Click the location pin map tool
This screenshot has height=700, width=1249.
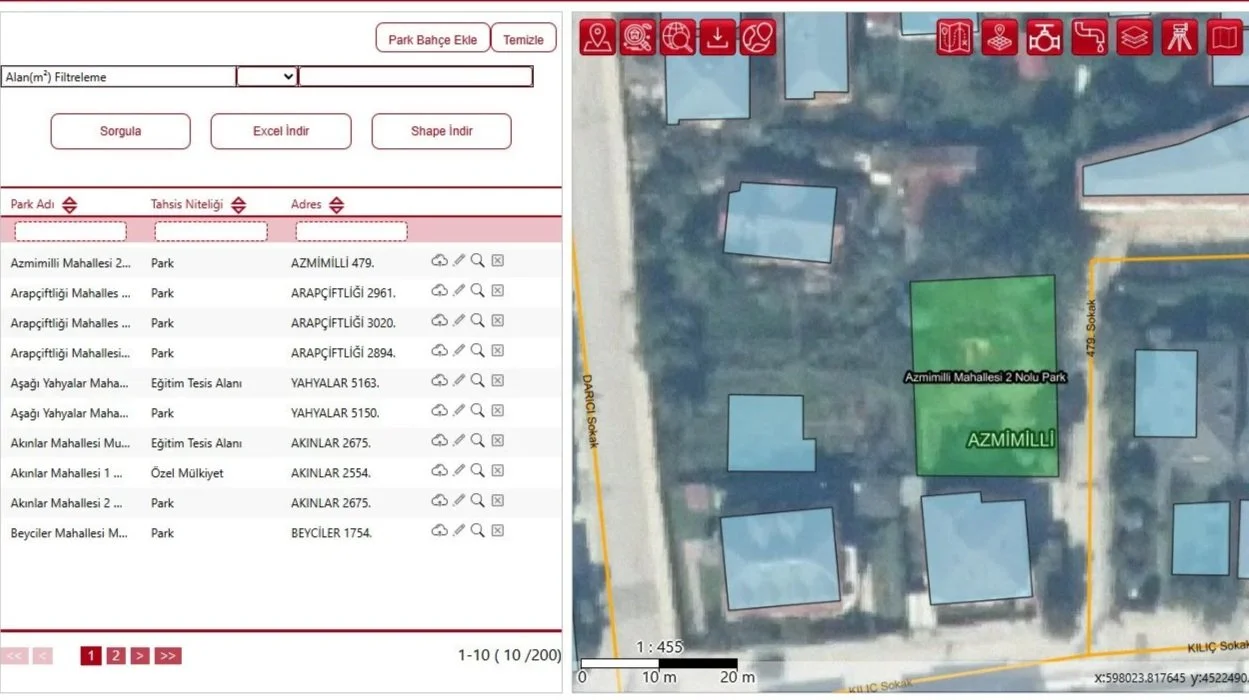[598, 38]
